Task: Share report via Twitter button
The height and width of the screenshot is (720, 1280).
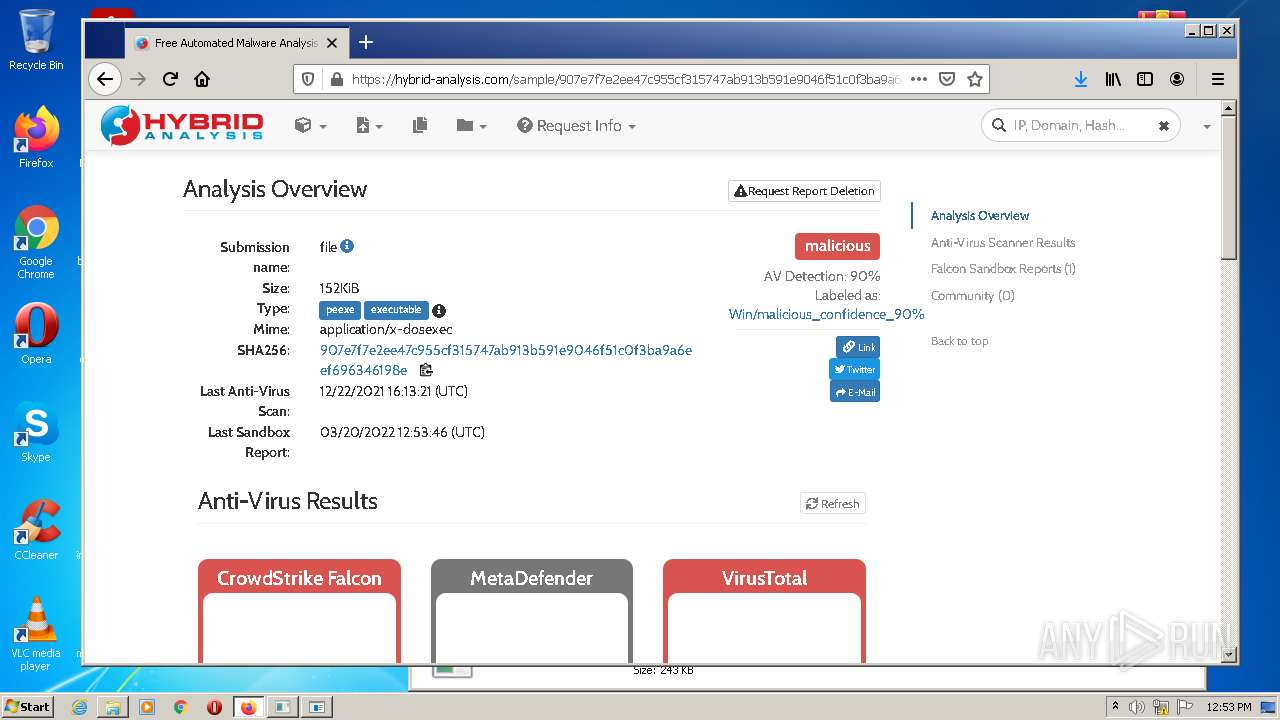Action: pos(854,369)
